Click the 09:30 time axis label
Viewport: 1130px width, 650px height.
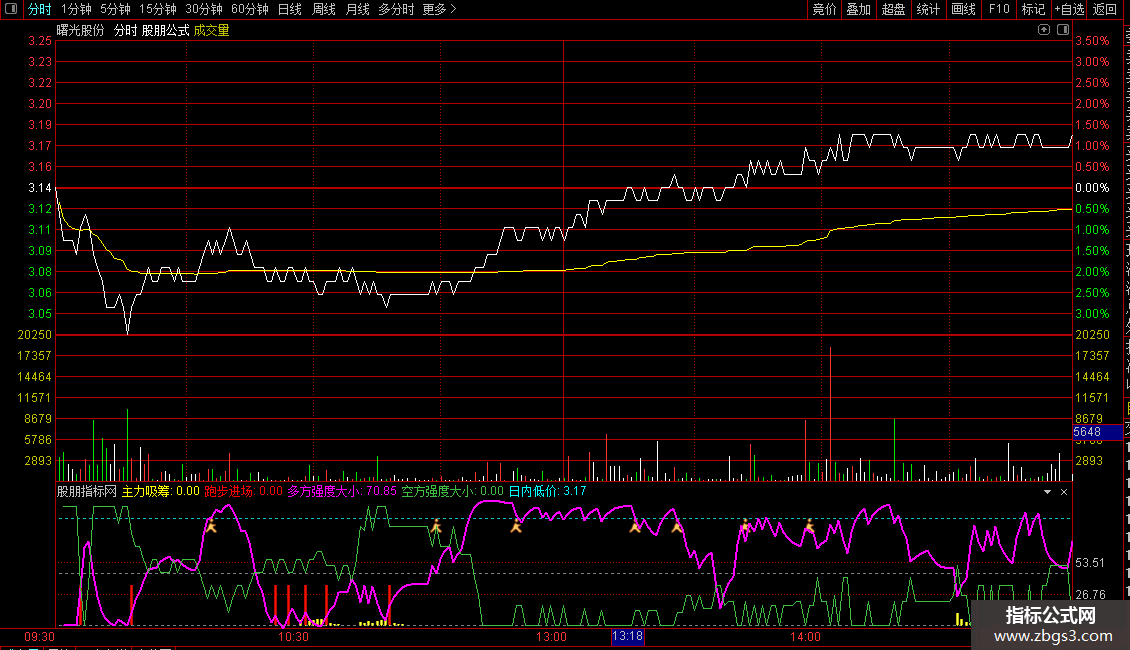pos(40,637)
